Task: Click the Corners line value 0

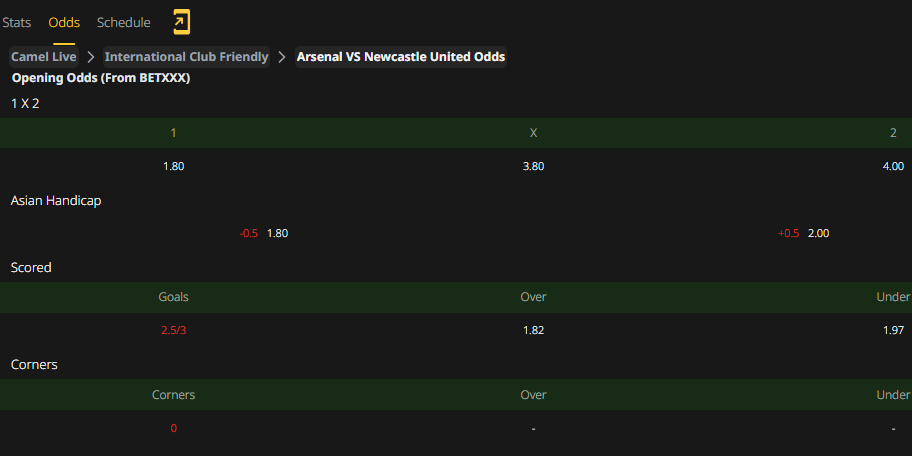Action: [173, 429]
